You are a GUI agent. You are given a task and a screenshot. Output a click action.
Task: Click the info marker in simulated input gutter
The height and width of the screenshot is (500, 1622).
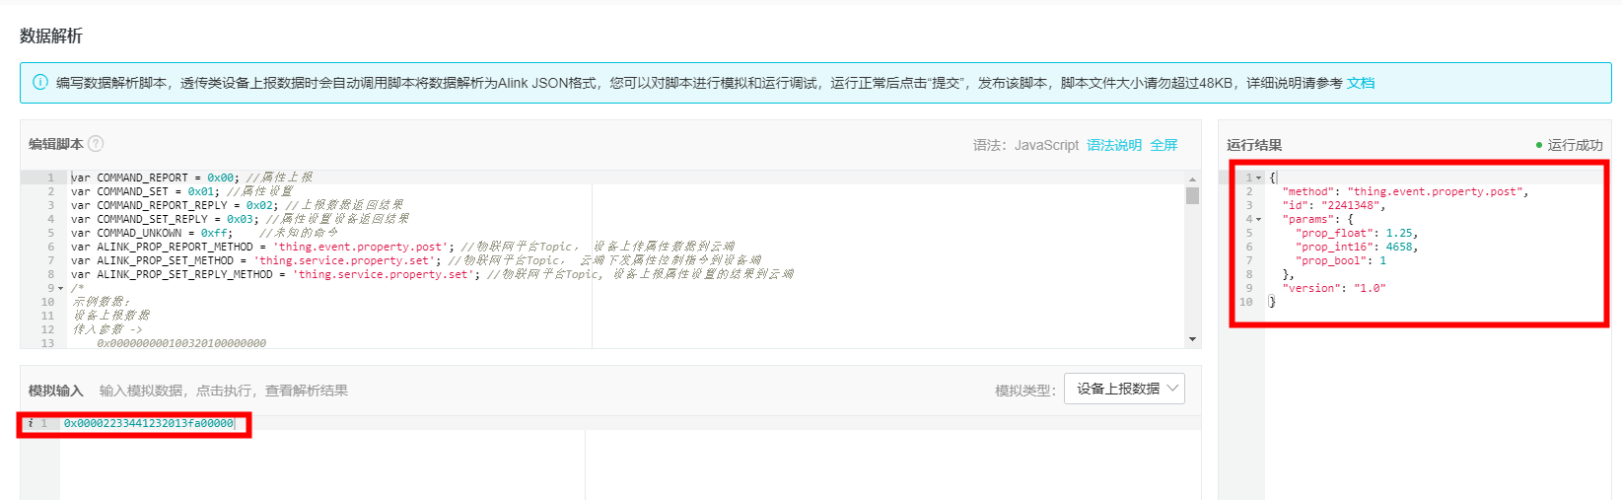(29, 424)
